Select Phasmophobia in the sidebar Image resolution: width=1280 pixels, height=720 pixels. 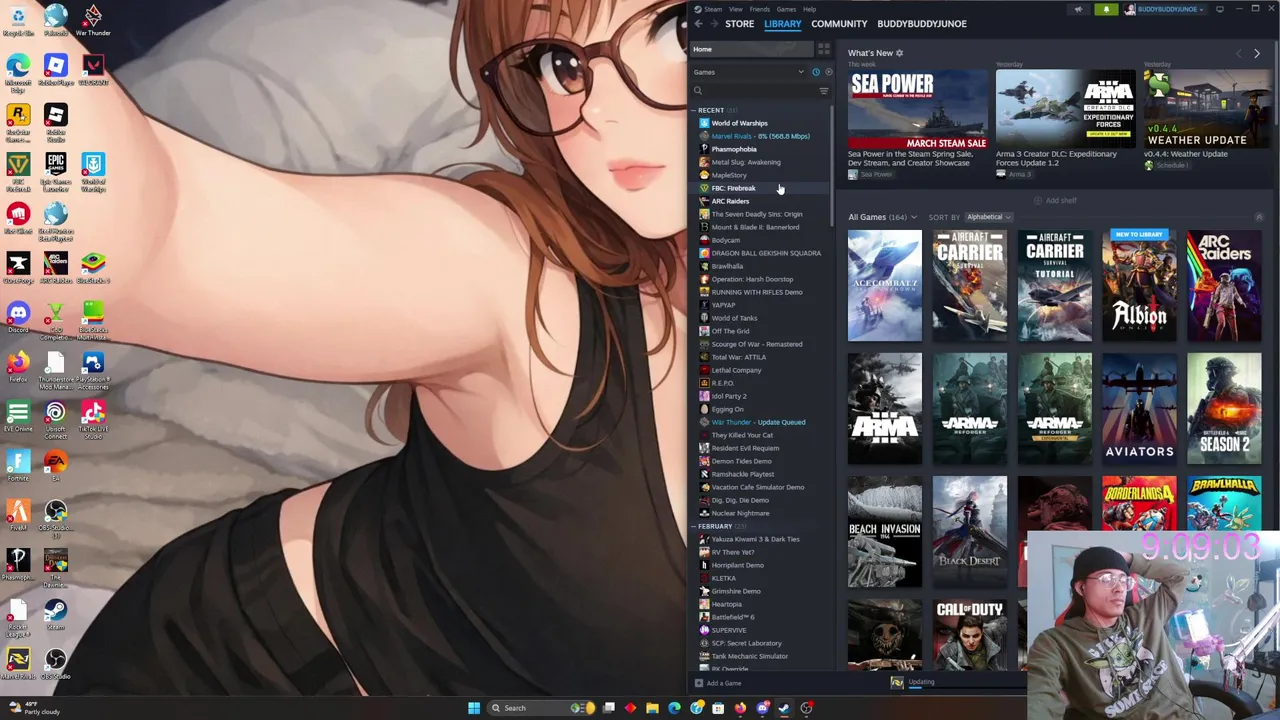(x=734, y=149)
